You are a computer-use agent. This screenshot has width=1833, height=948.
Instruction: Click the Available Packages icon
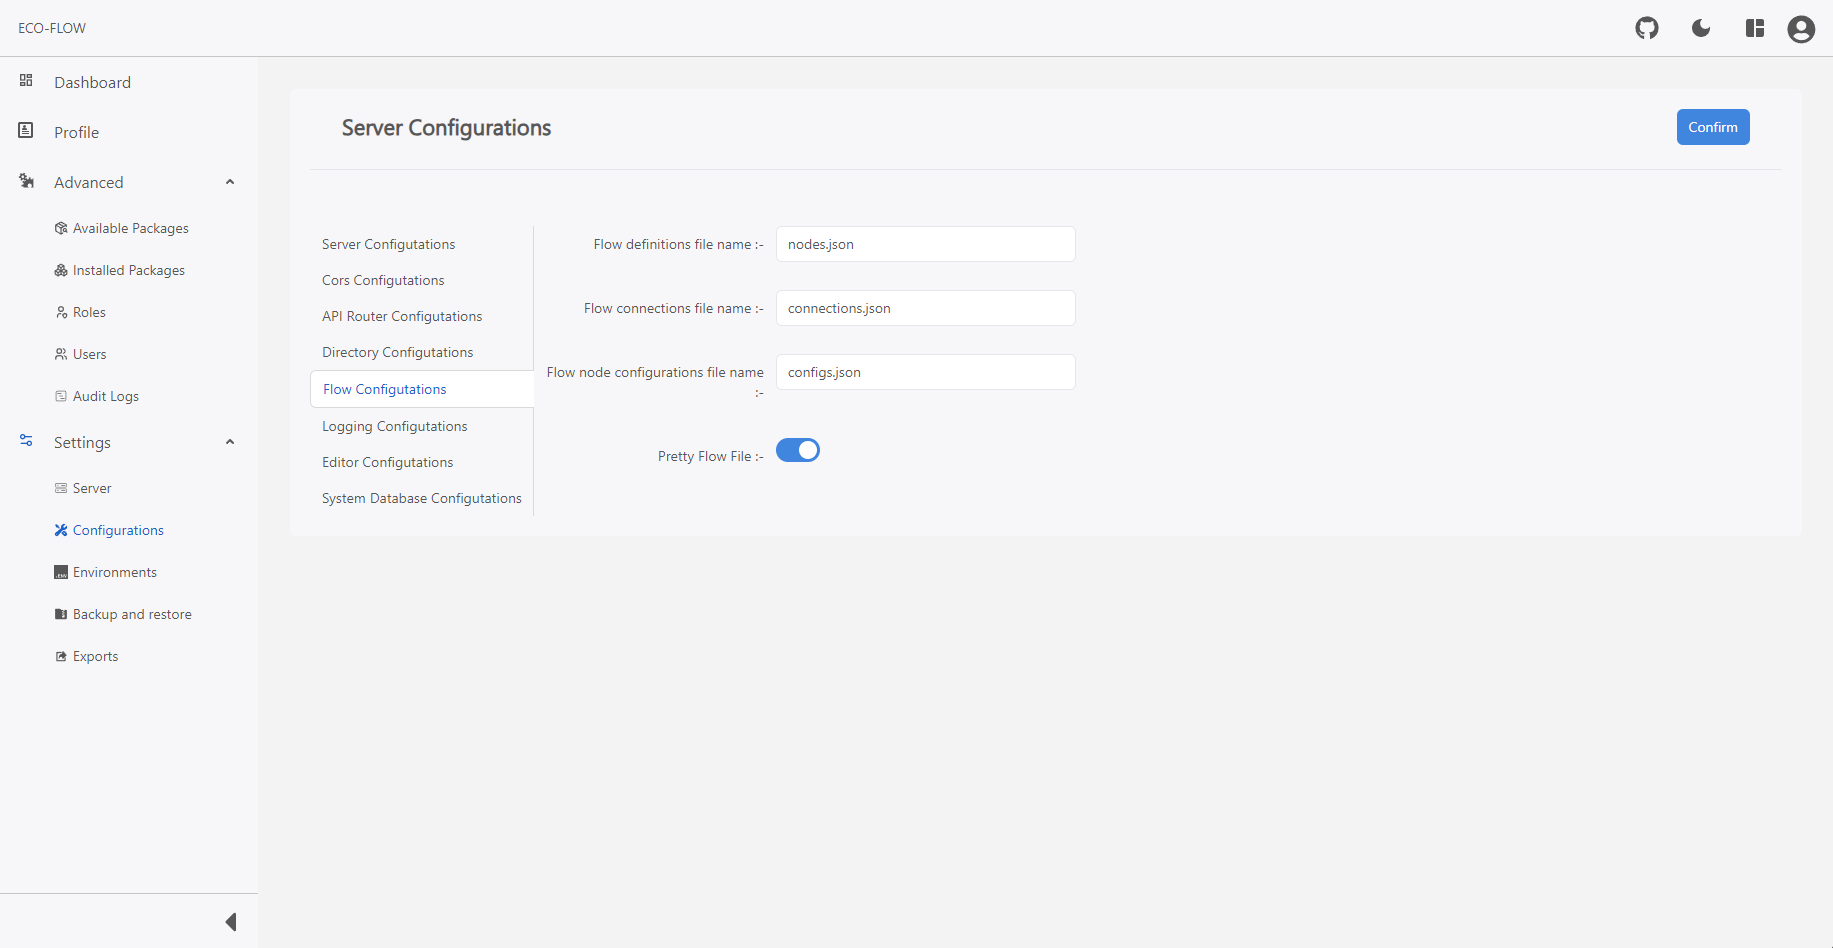pos(61,228)
